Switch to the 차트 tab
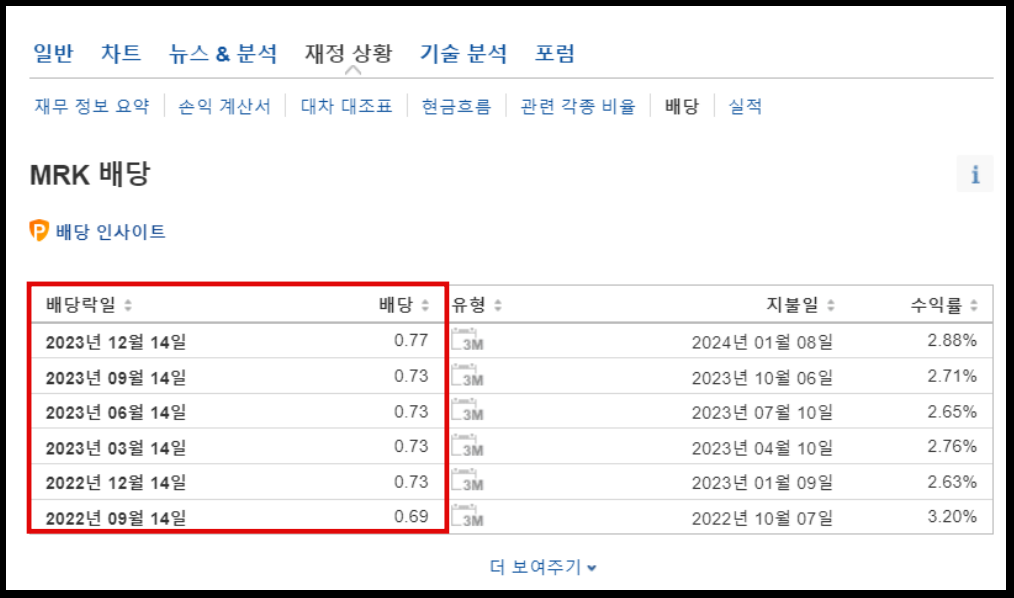 pos(121,53)
